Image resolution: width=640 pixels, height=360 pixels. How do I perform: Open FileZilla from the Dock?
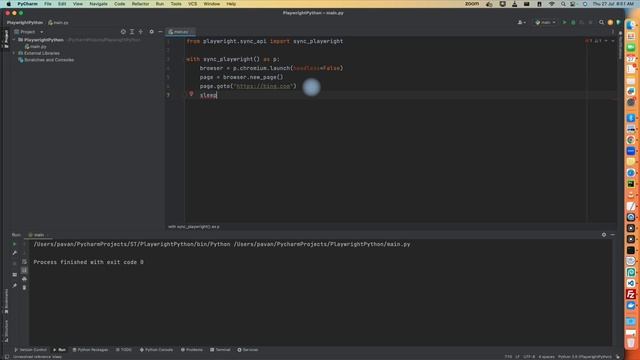pyautogui.click(x=631, y=294)
